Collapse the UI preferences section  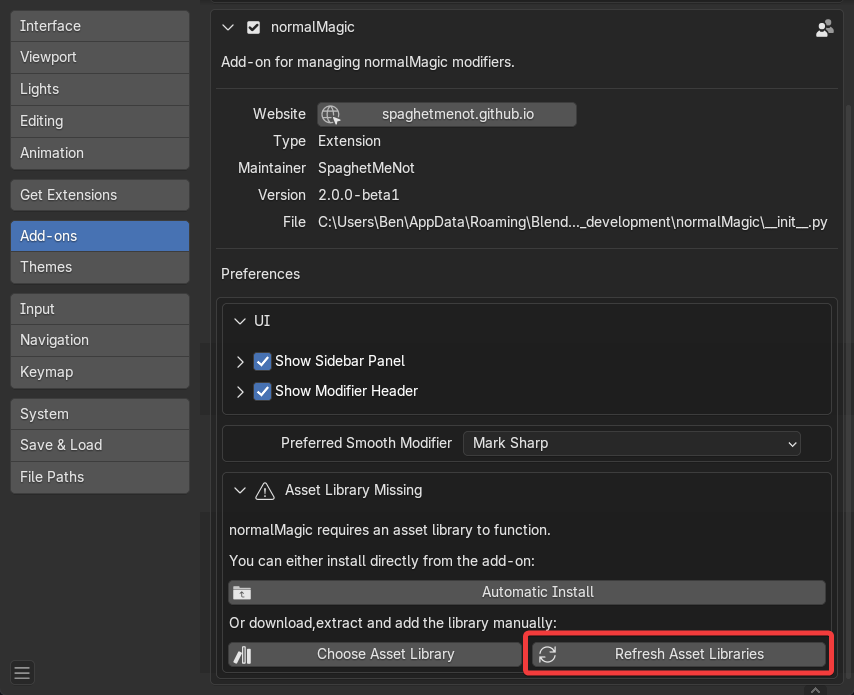(240, 321)
